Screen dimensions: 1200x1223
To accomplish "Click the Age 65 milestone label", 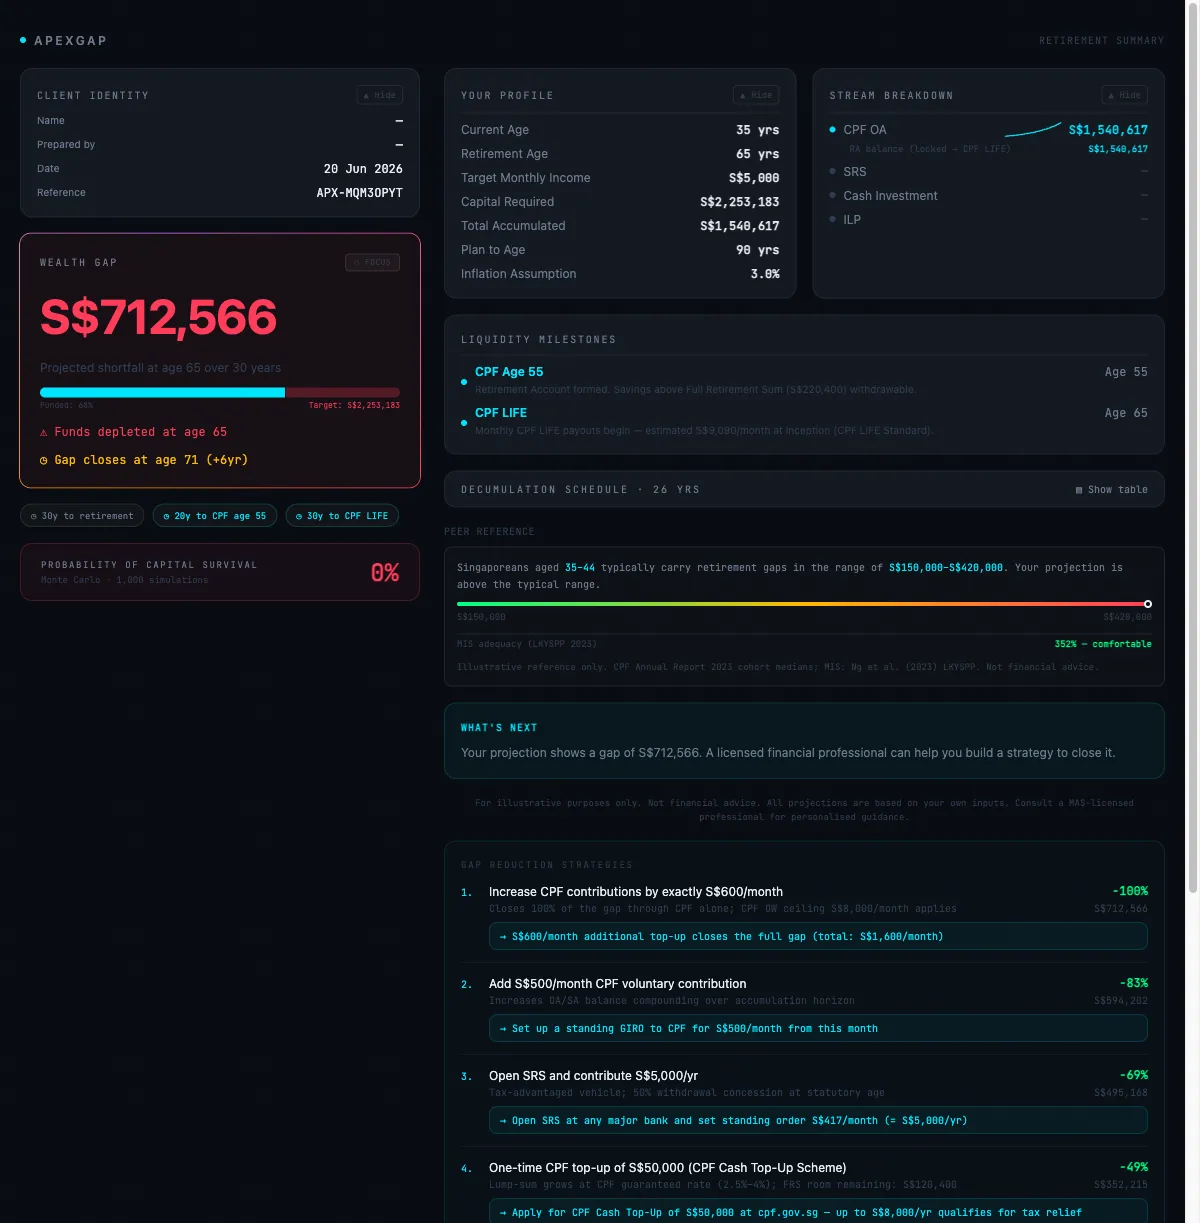I will click(1126, 413).
